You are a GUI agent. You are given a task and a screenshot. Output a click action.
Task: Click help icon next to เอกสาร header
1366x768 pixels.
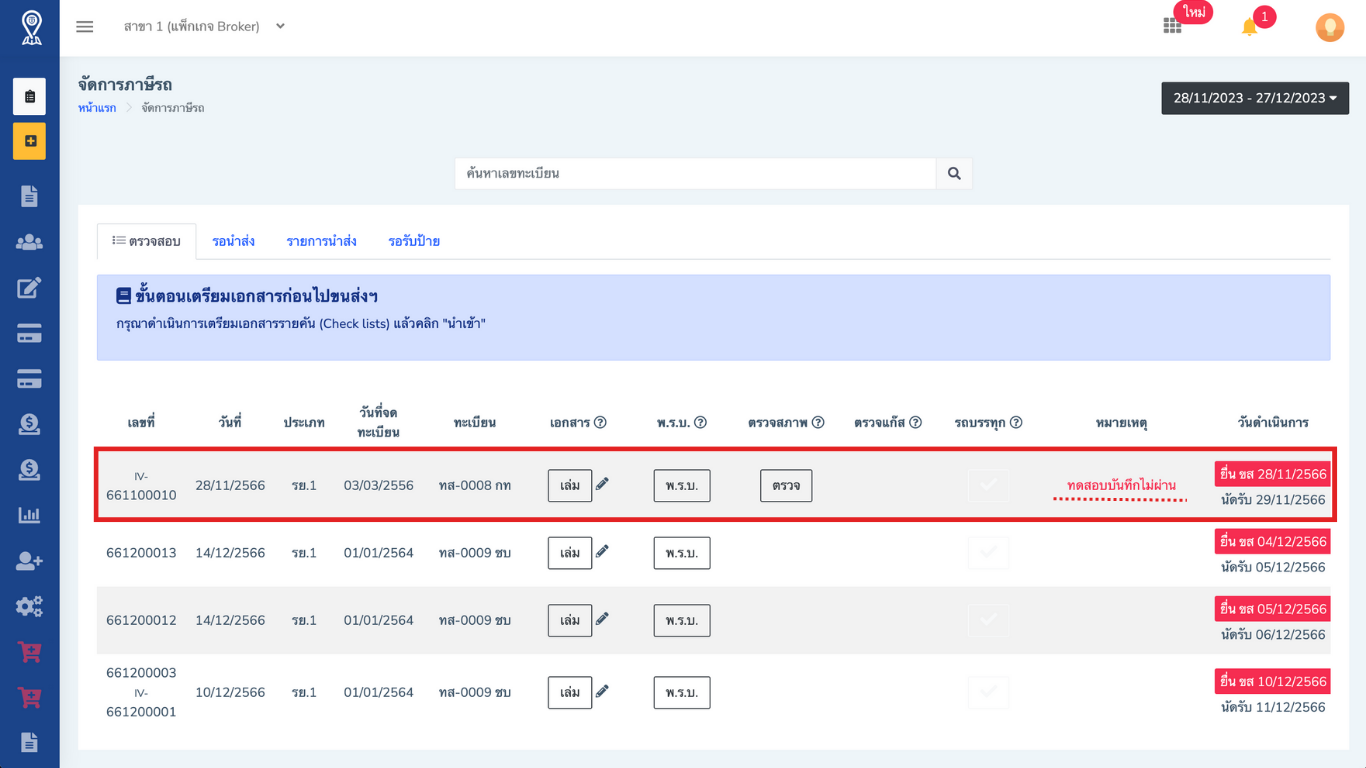point(600,423)
